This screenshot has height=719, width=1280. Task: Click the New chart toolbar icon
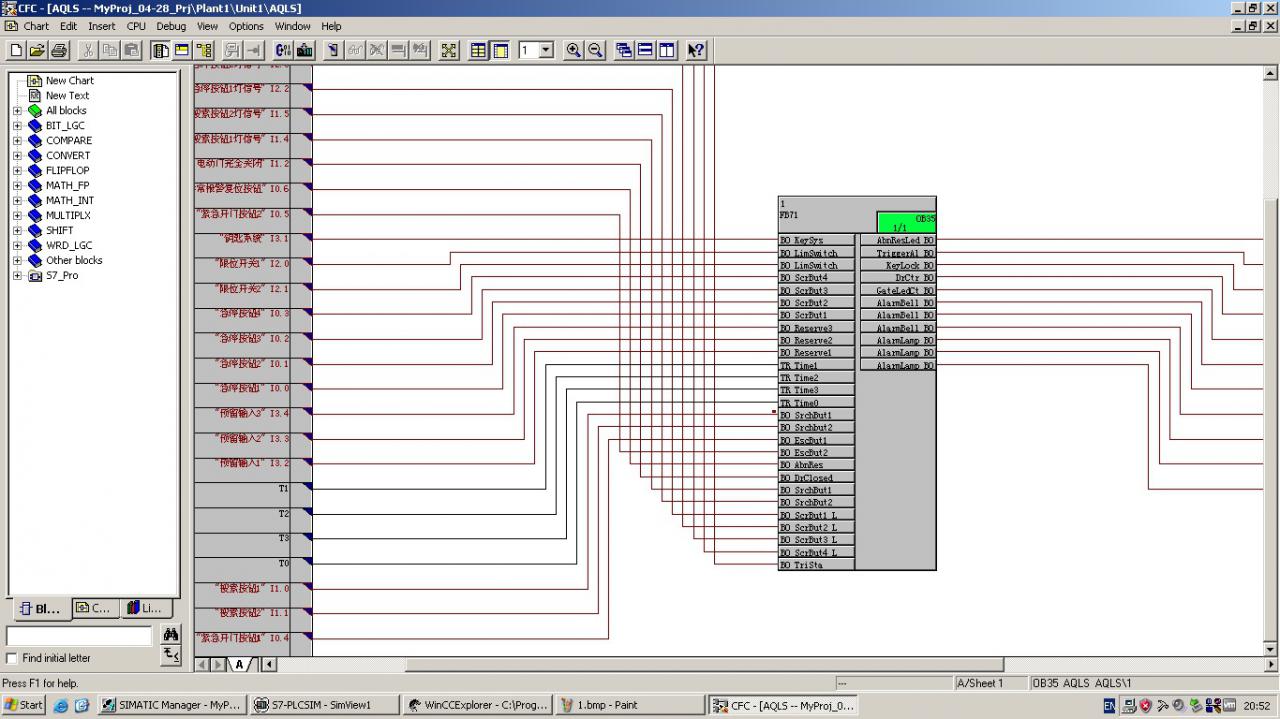(16, 50)
